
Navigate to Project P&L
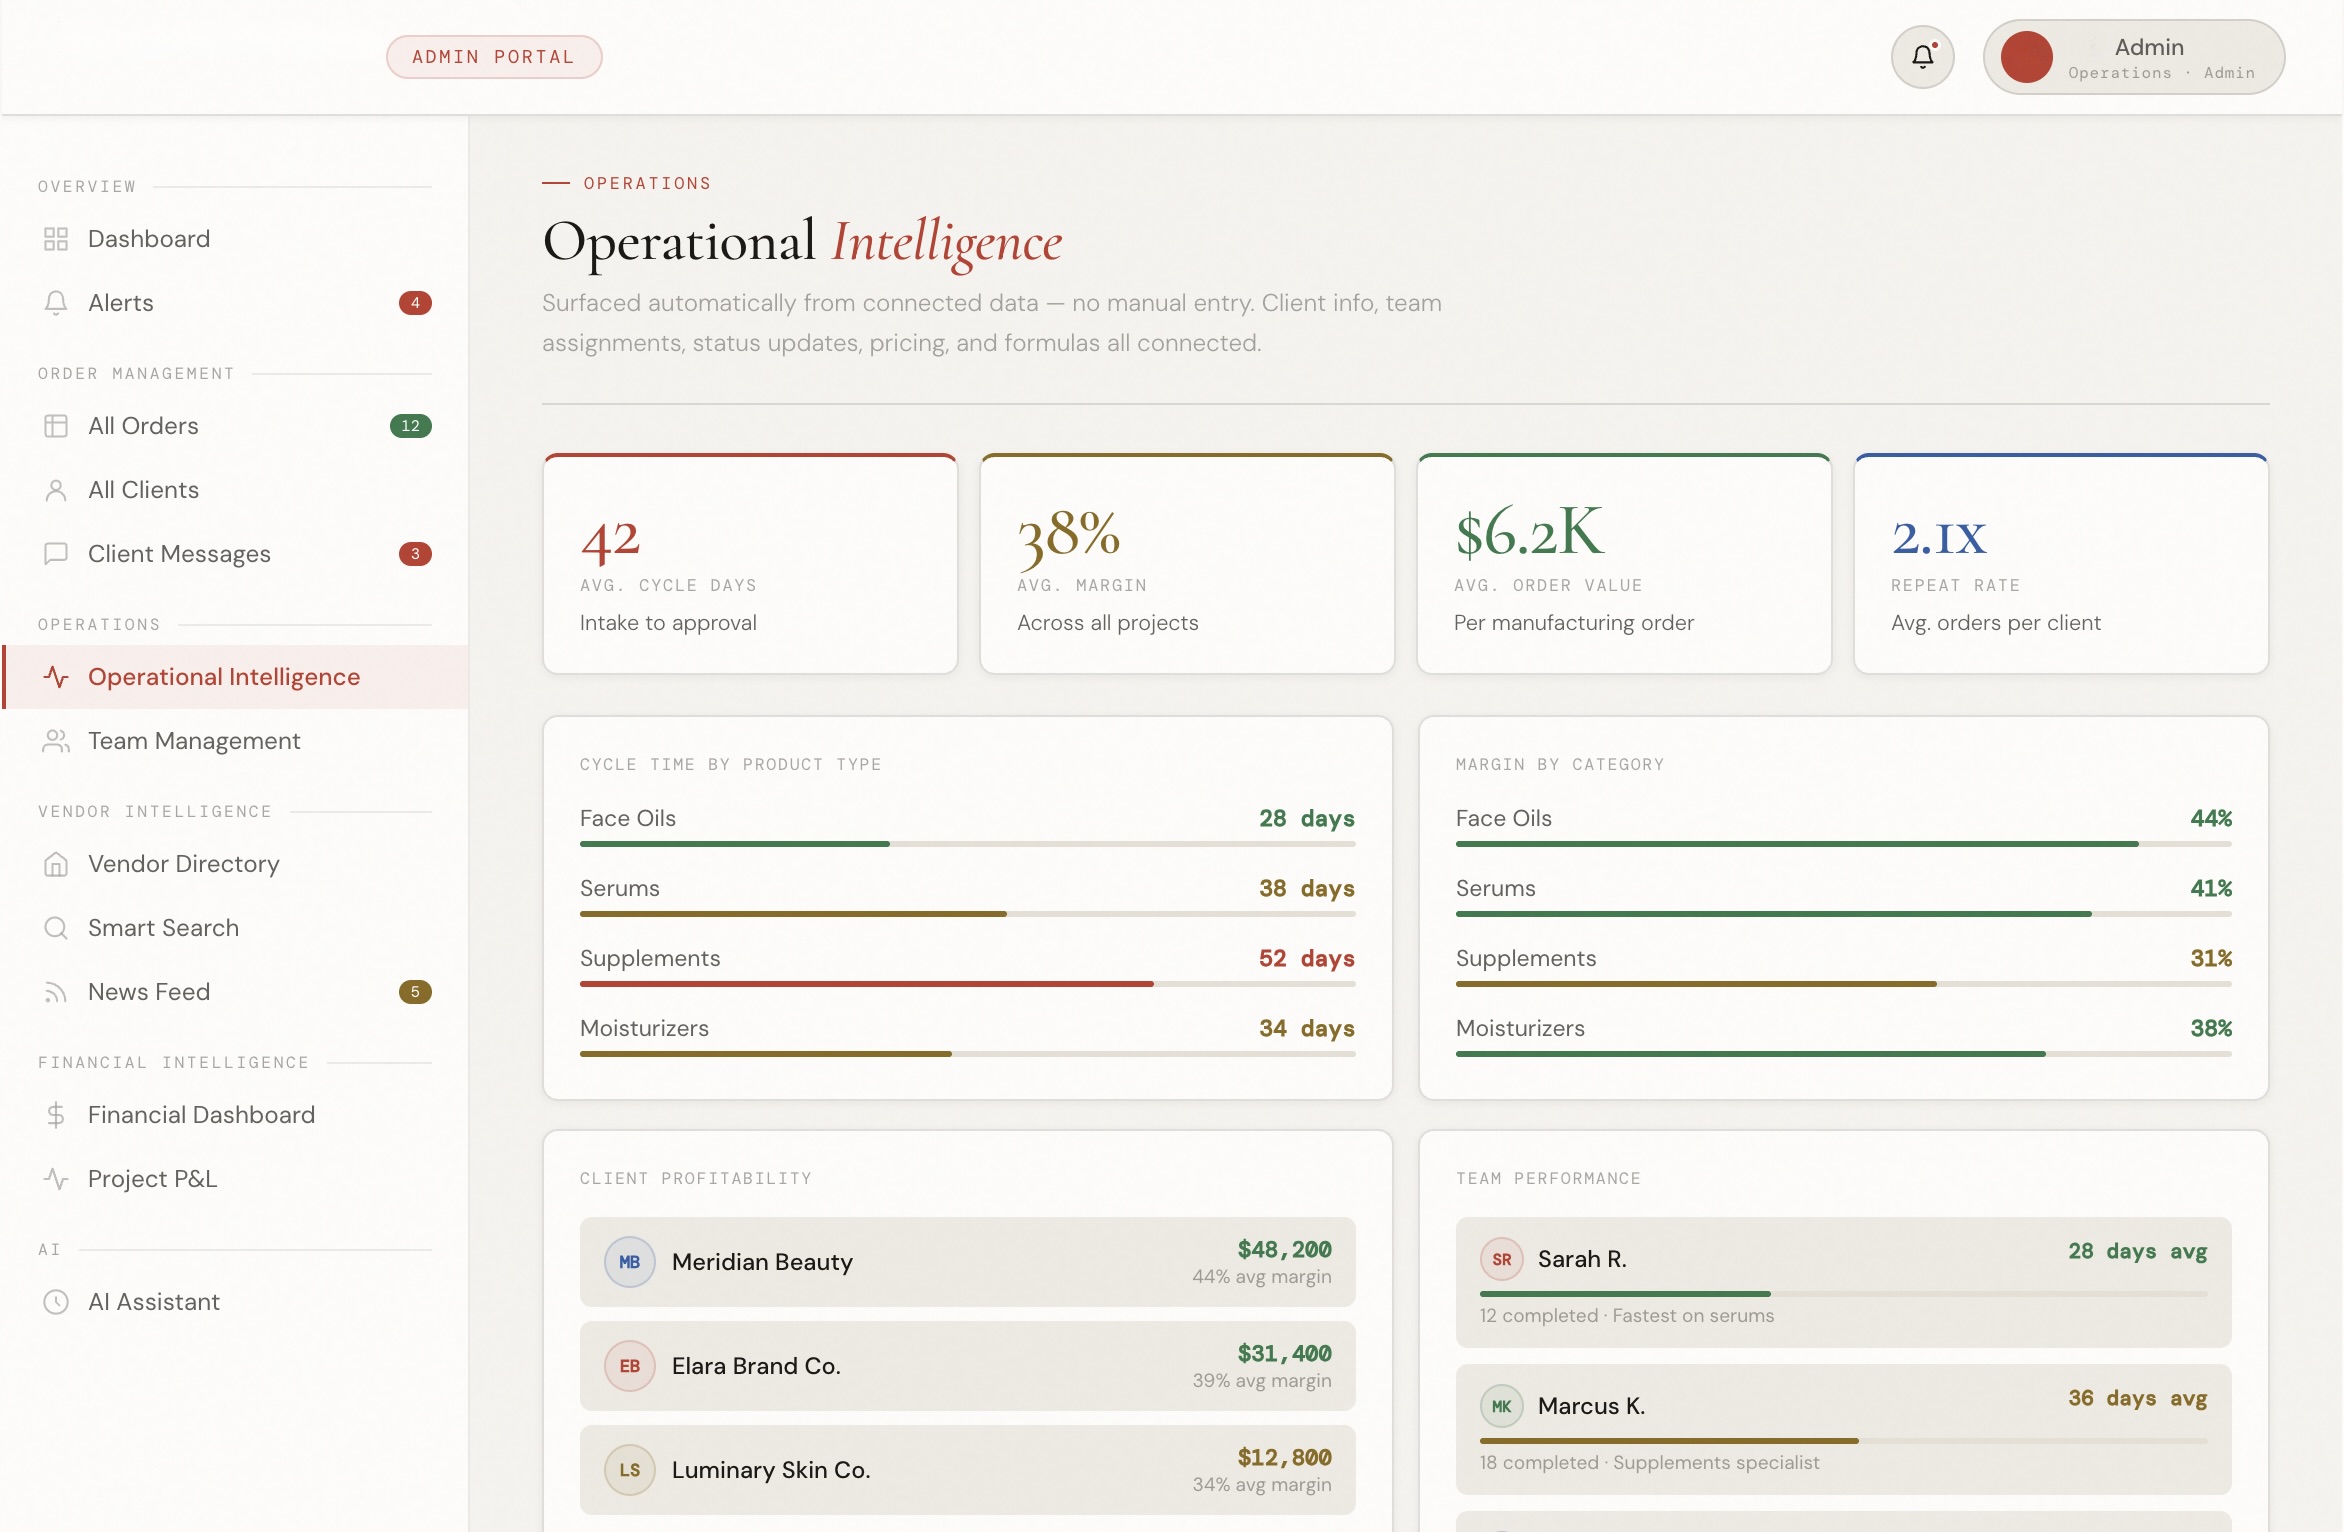(x=236, y=1179)
